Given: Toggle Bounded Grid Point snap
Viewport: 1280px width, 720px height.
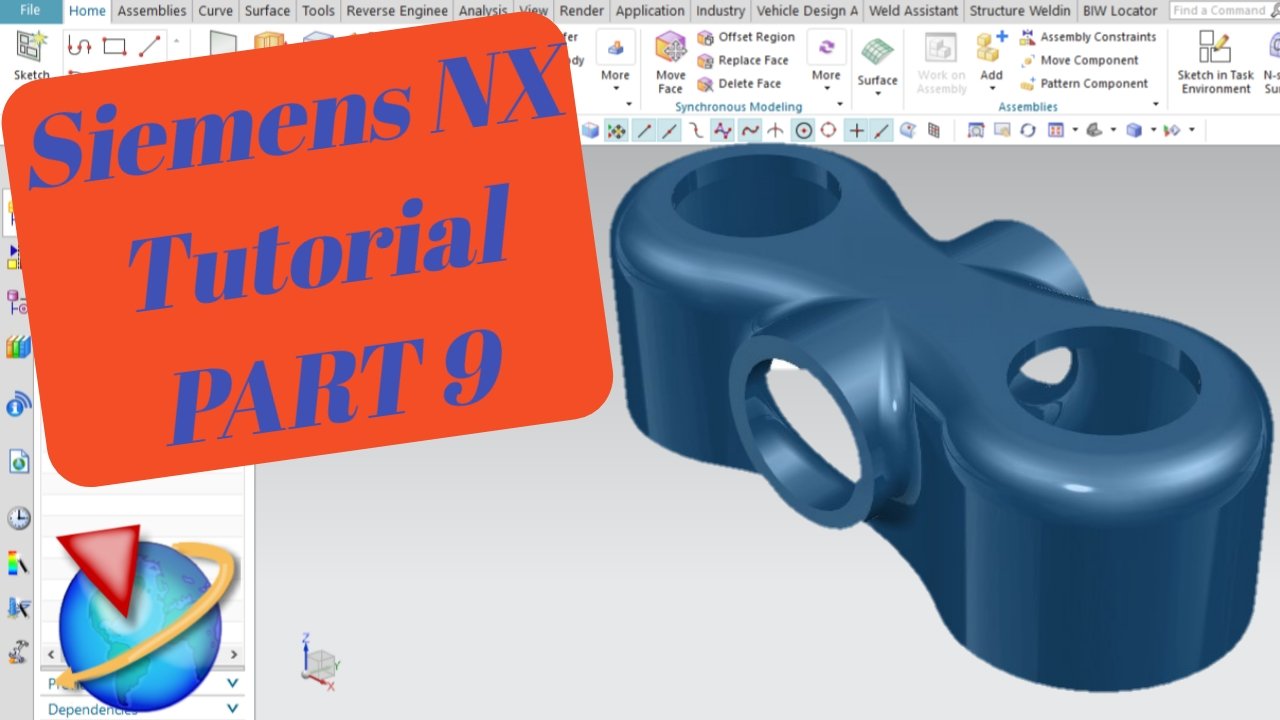Looking at the screenshot, I should click(x=934, y=130).
